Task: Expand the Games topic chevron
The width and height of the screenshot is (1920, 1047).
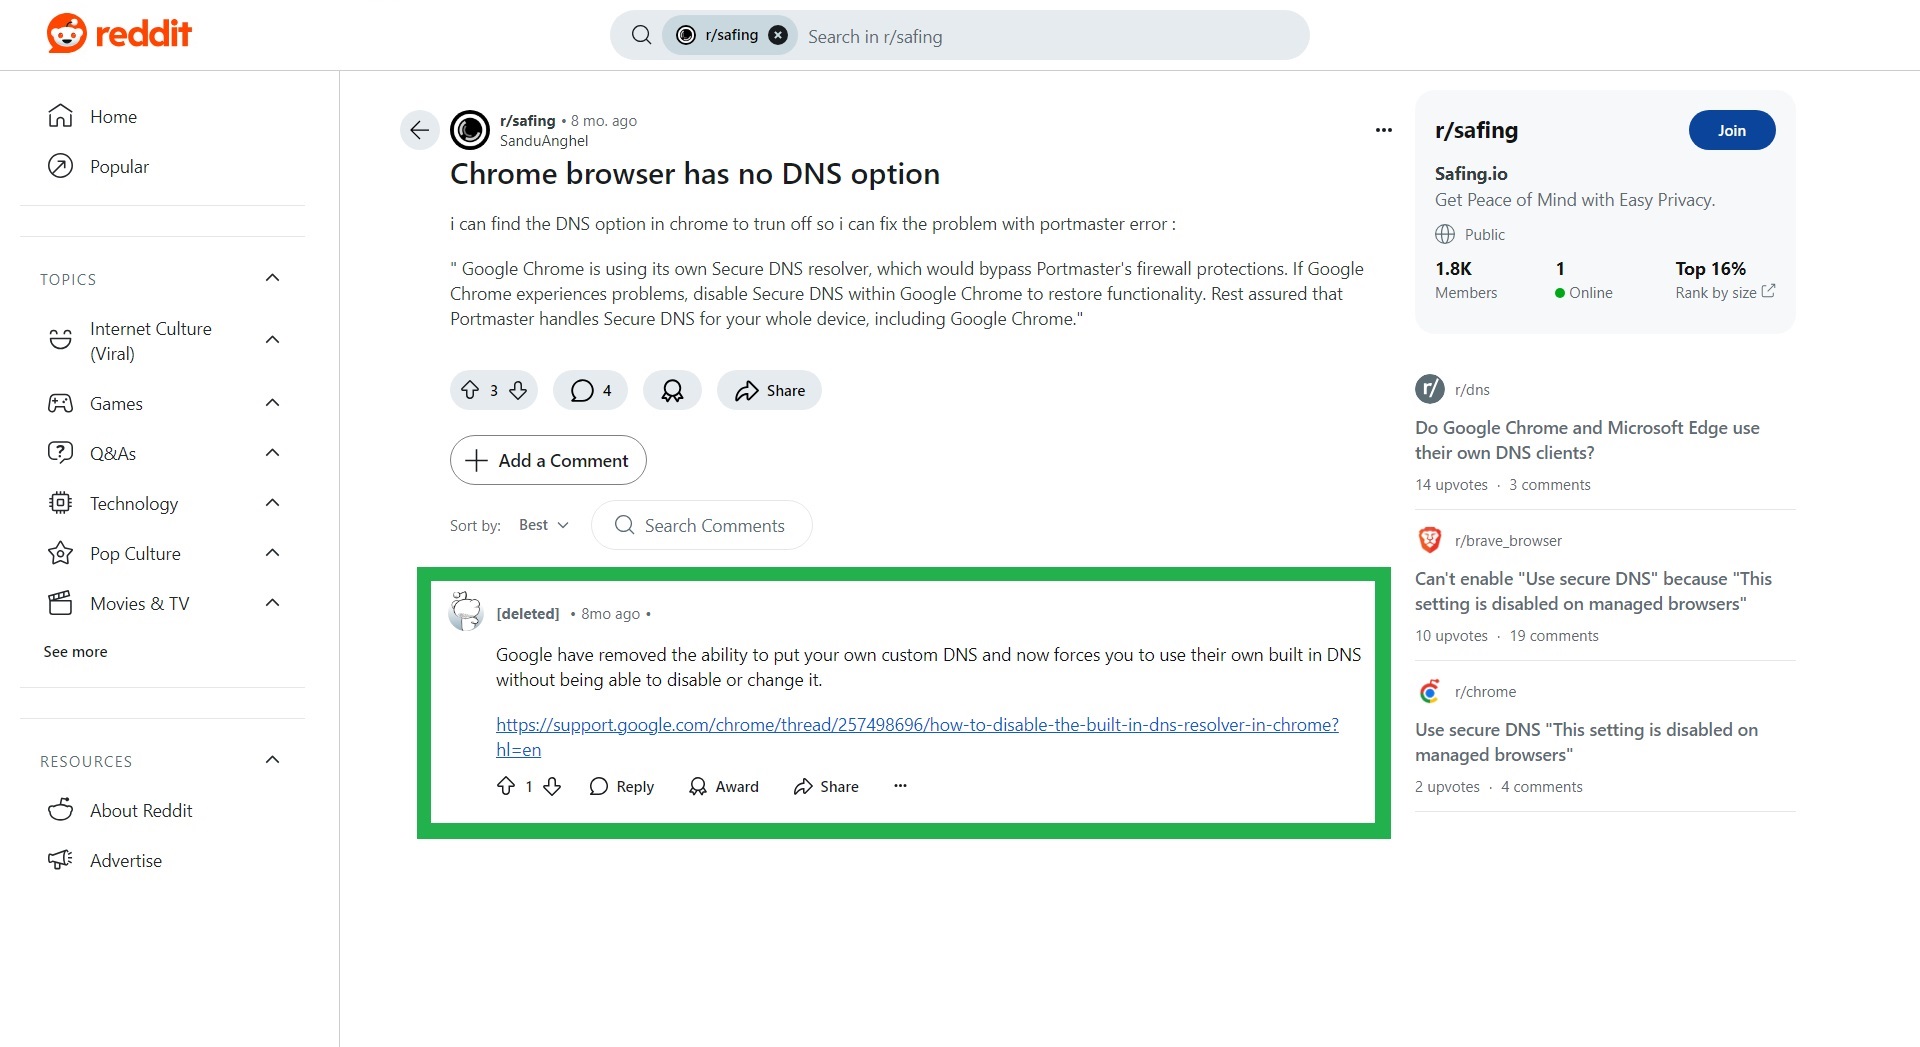Action: coord(272,403)
